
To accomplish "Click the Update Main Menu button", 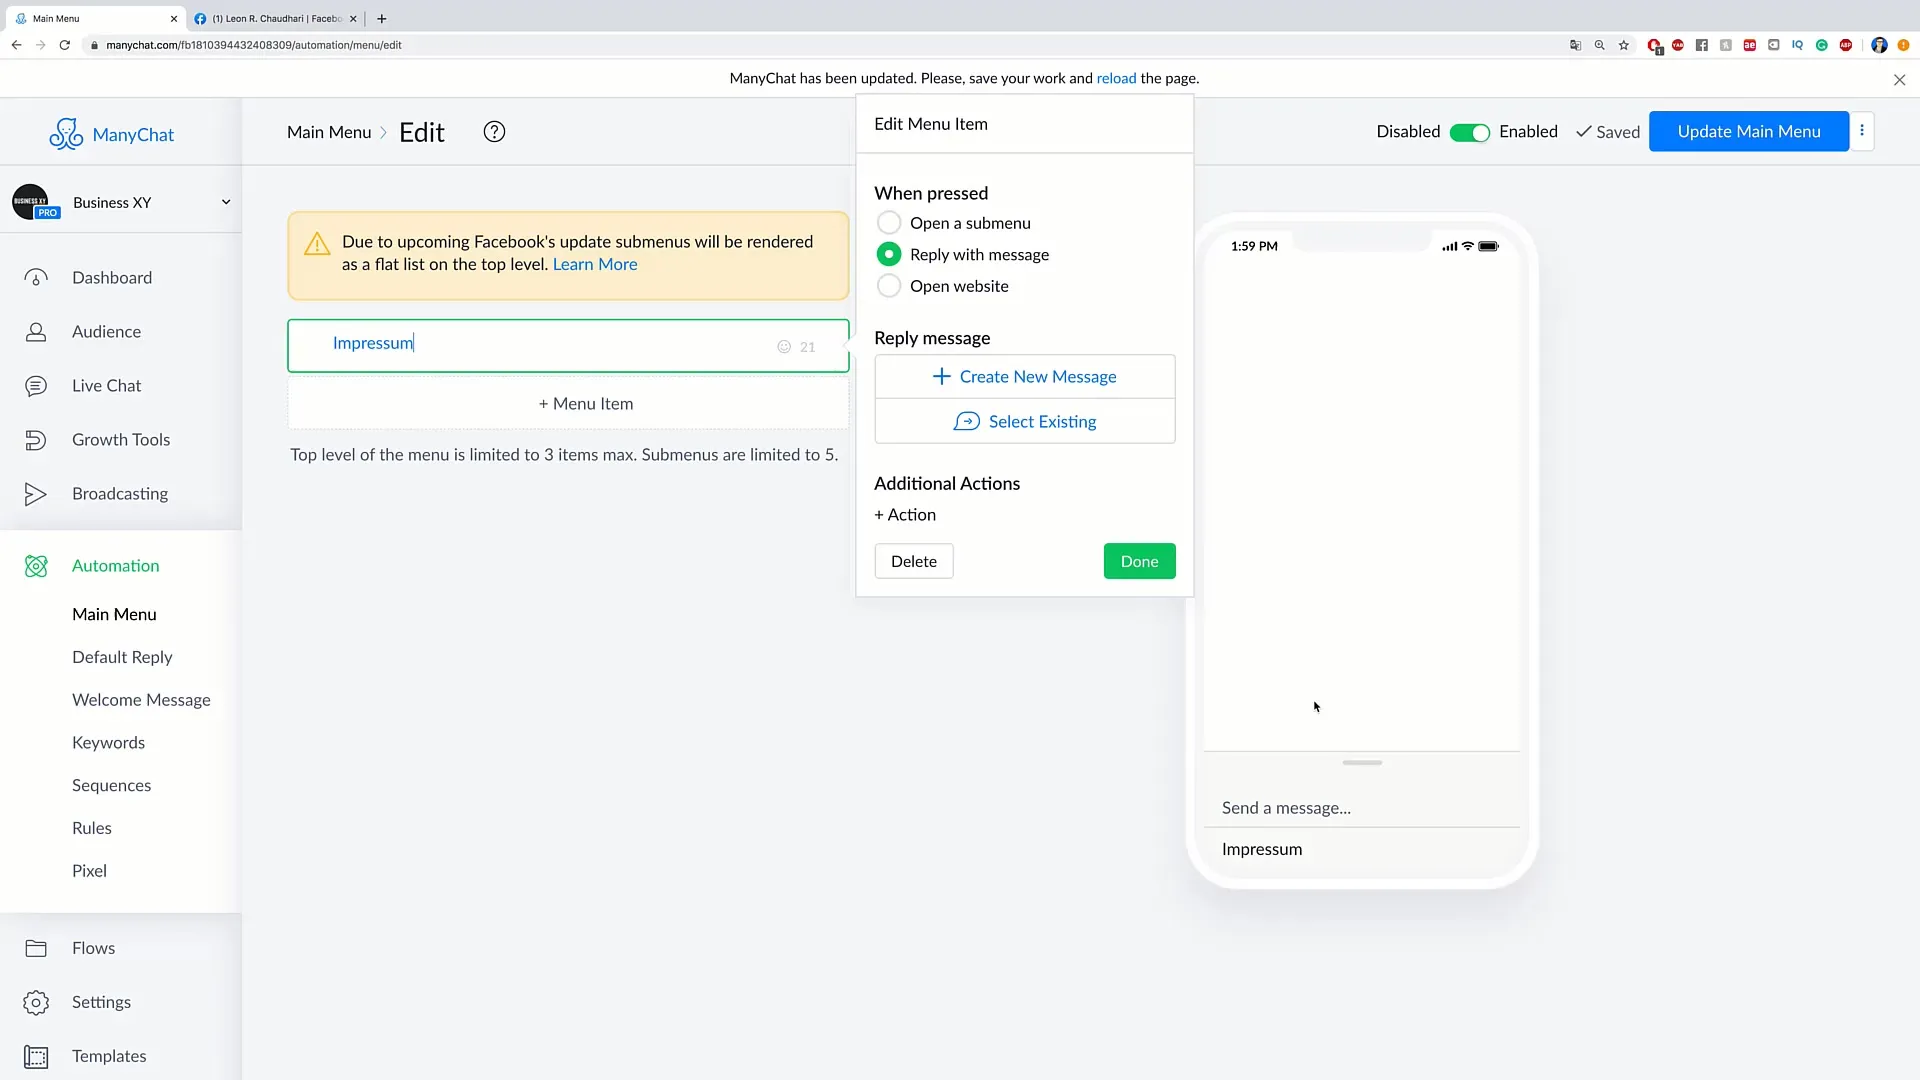I will coord(1749,131).
